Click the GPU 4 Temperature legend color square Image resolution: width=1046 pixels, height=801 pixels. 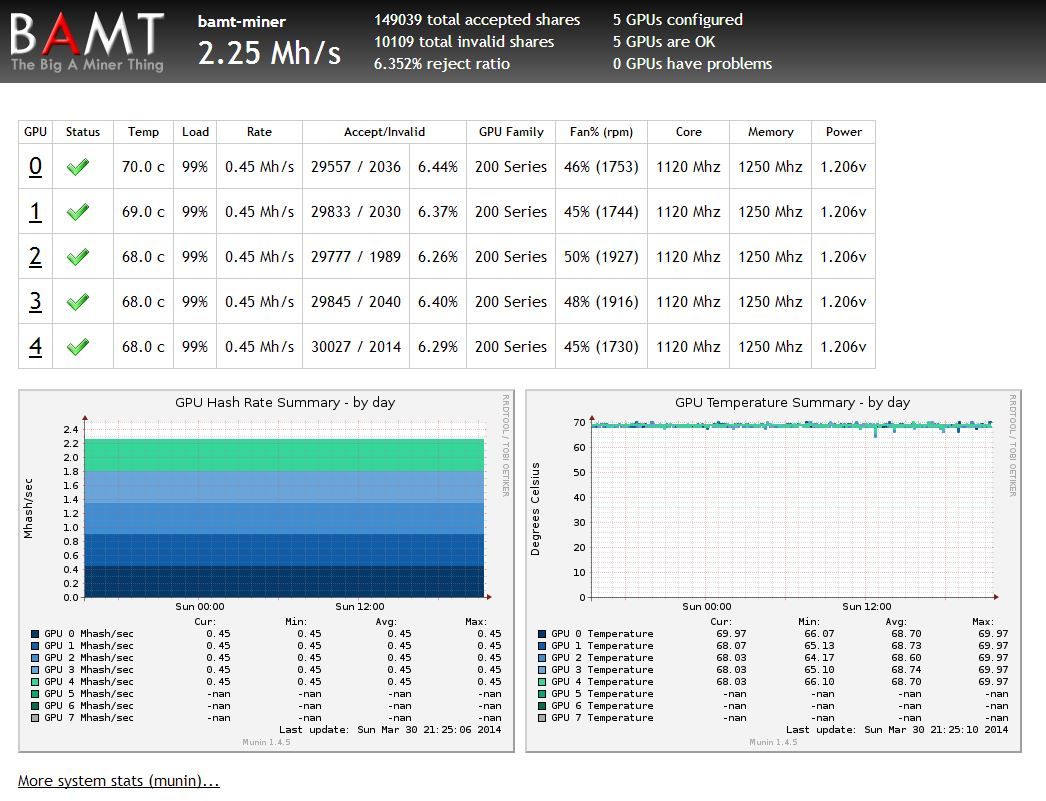[x=542, y=681]
